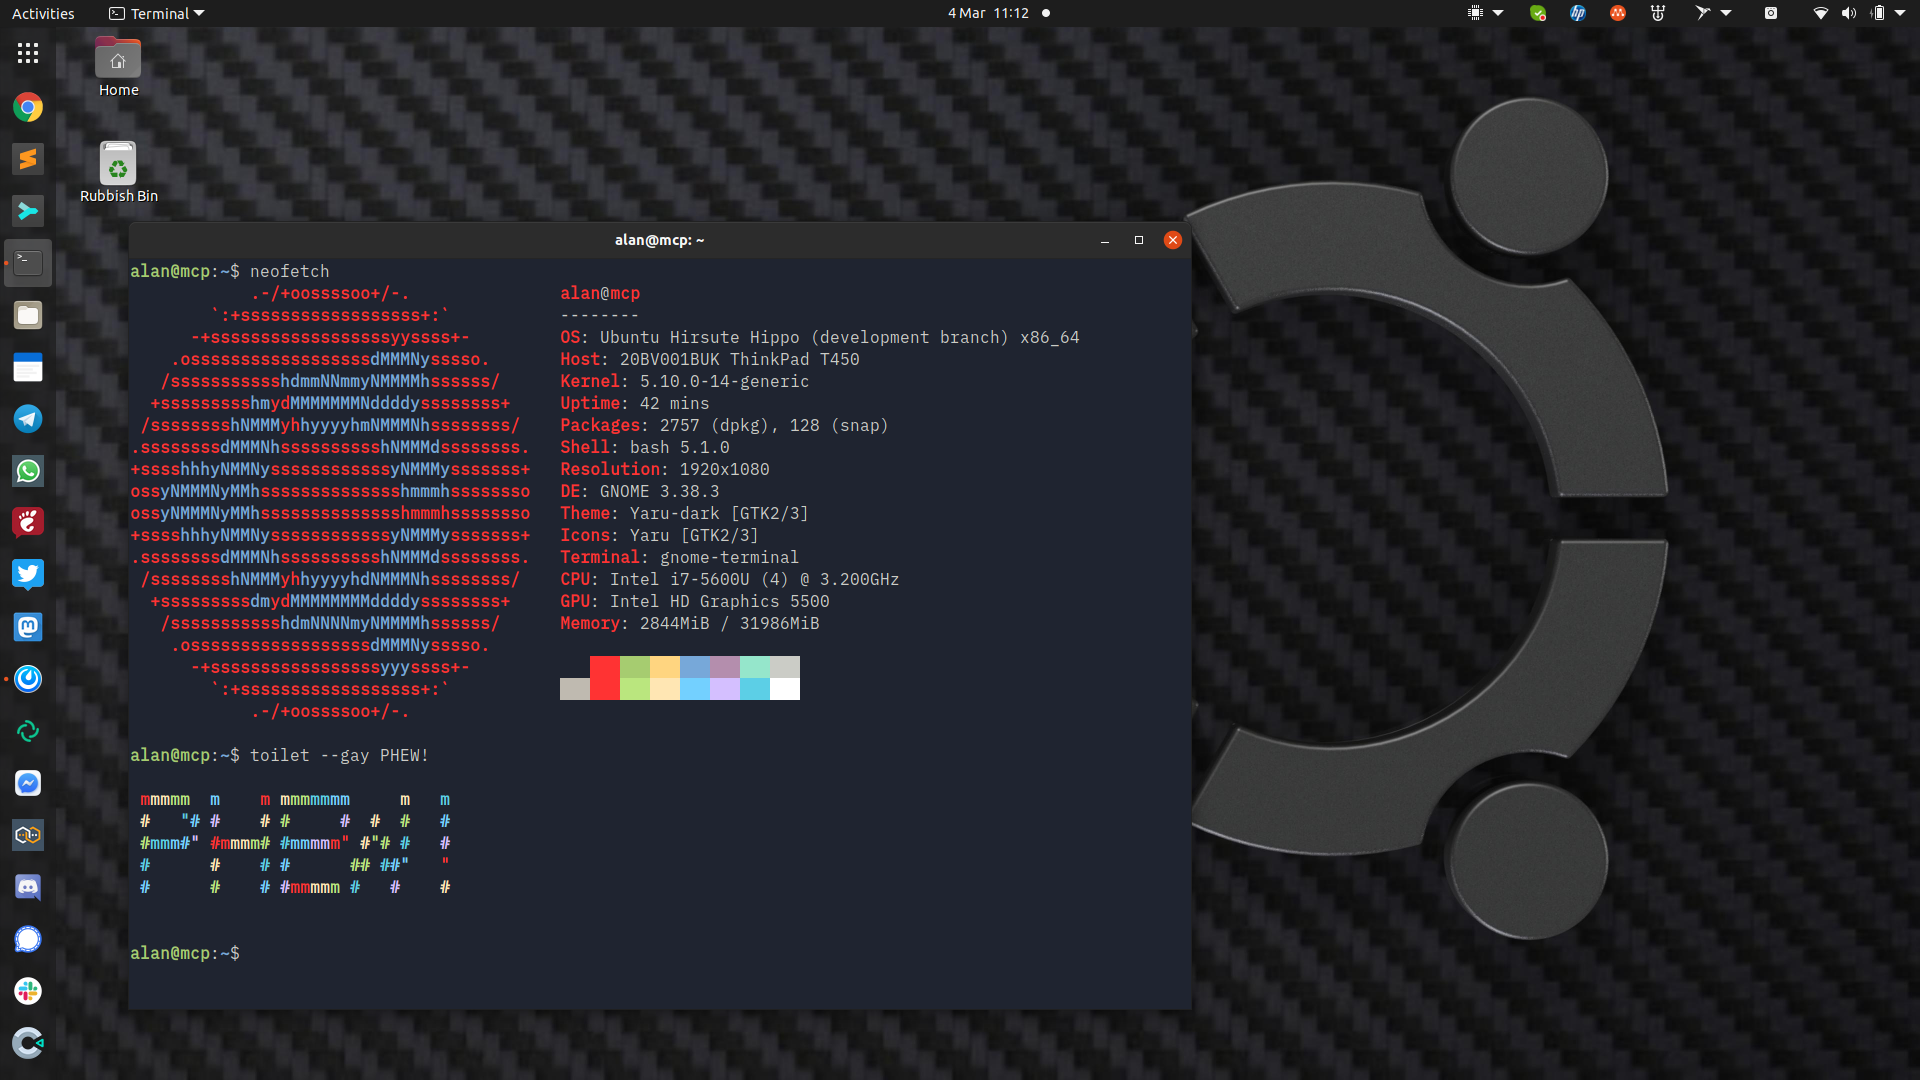The image size is (1920, 1080).
Task: Launch Discord from the dock
Action: (28, 887)
